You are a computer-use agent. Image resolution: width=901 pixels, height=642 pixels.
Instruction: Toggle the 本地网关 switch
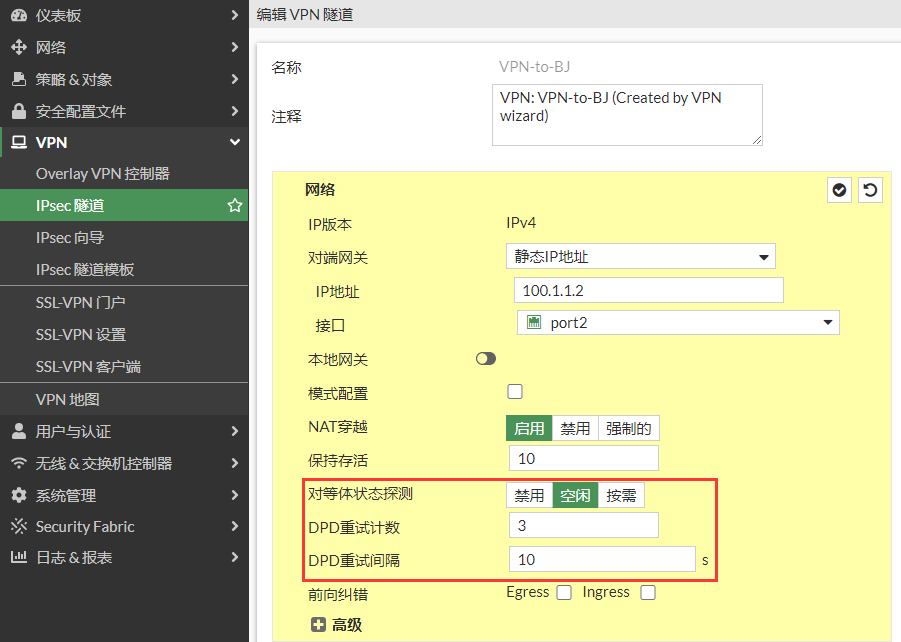click(x=486, y=359)
